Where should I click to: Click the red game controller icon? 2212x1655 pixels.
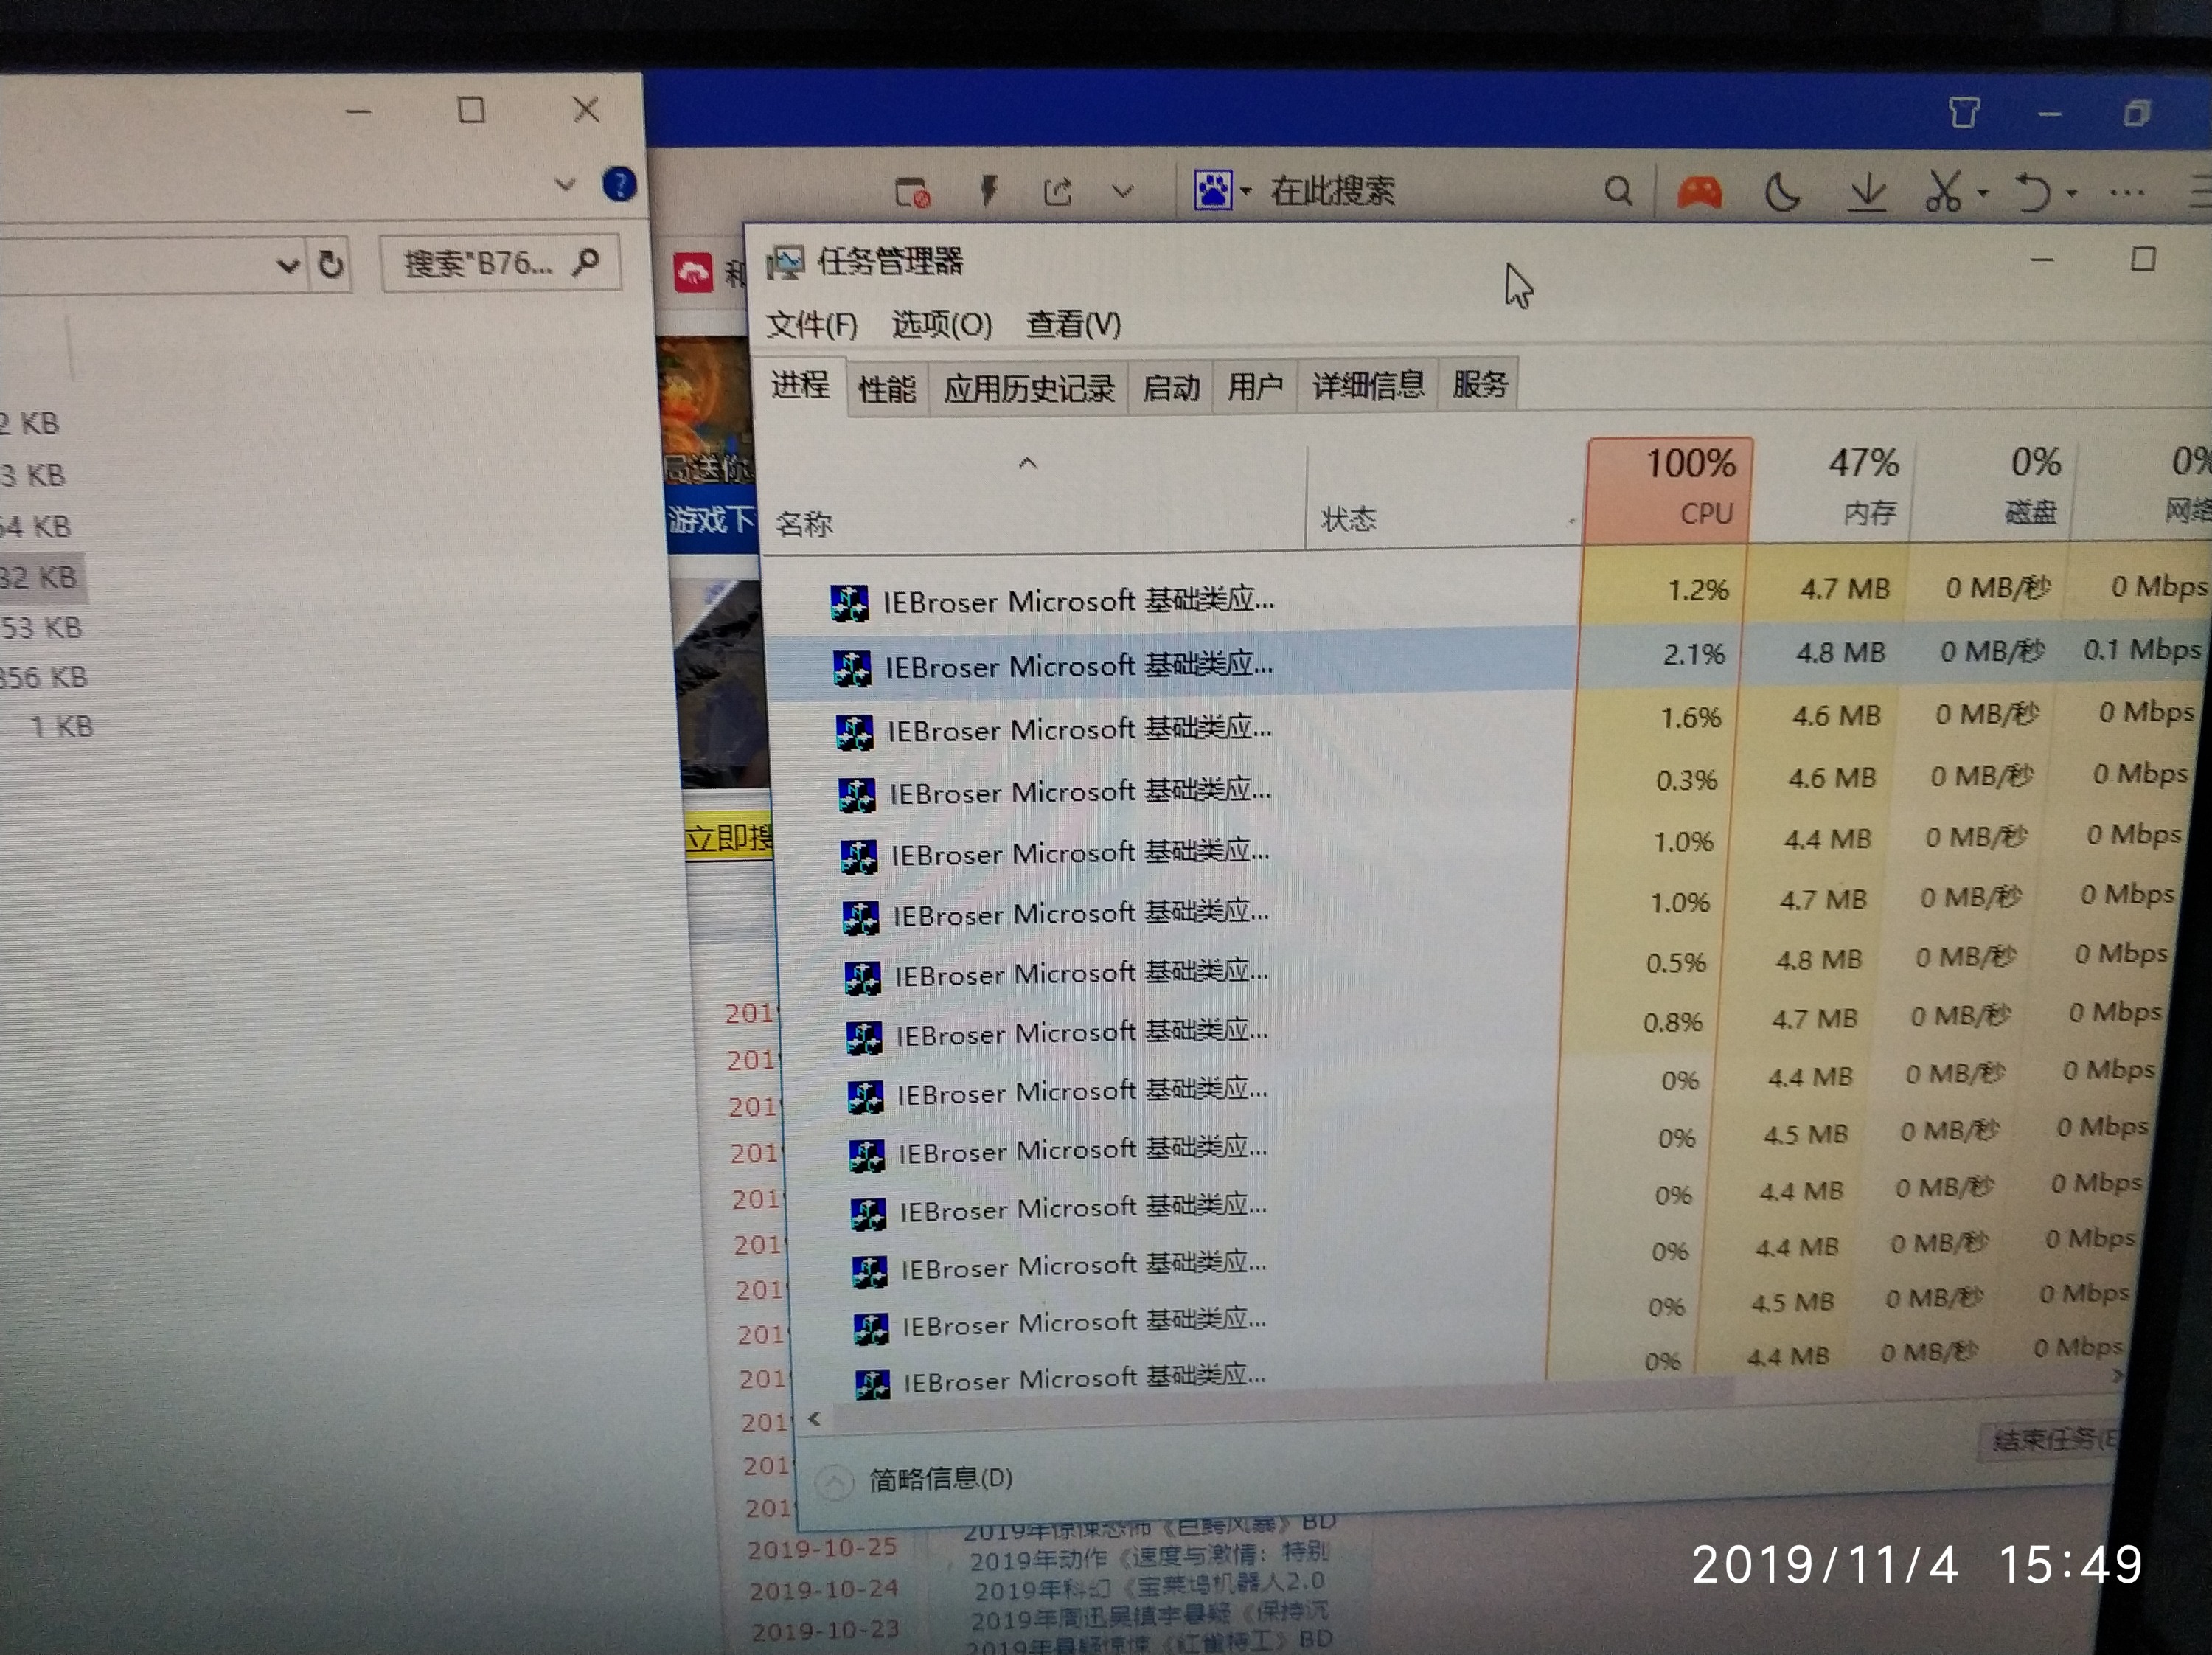pyautogui.click(x=1699, y=190)
